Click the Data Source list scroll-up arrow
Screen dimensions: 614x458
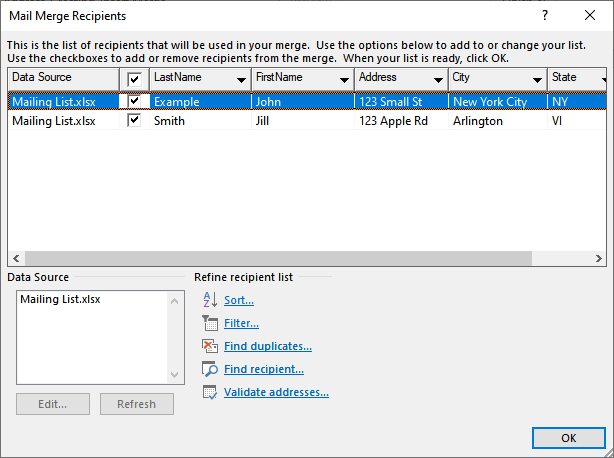(175, 301)
